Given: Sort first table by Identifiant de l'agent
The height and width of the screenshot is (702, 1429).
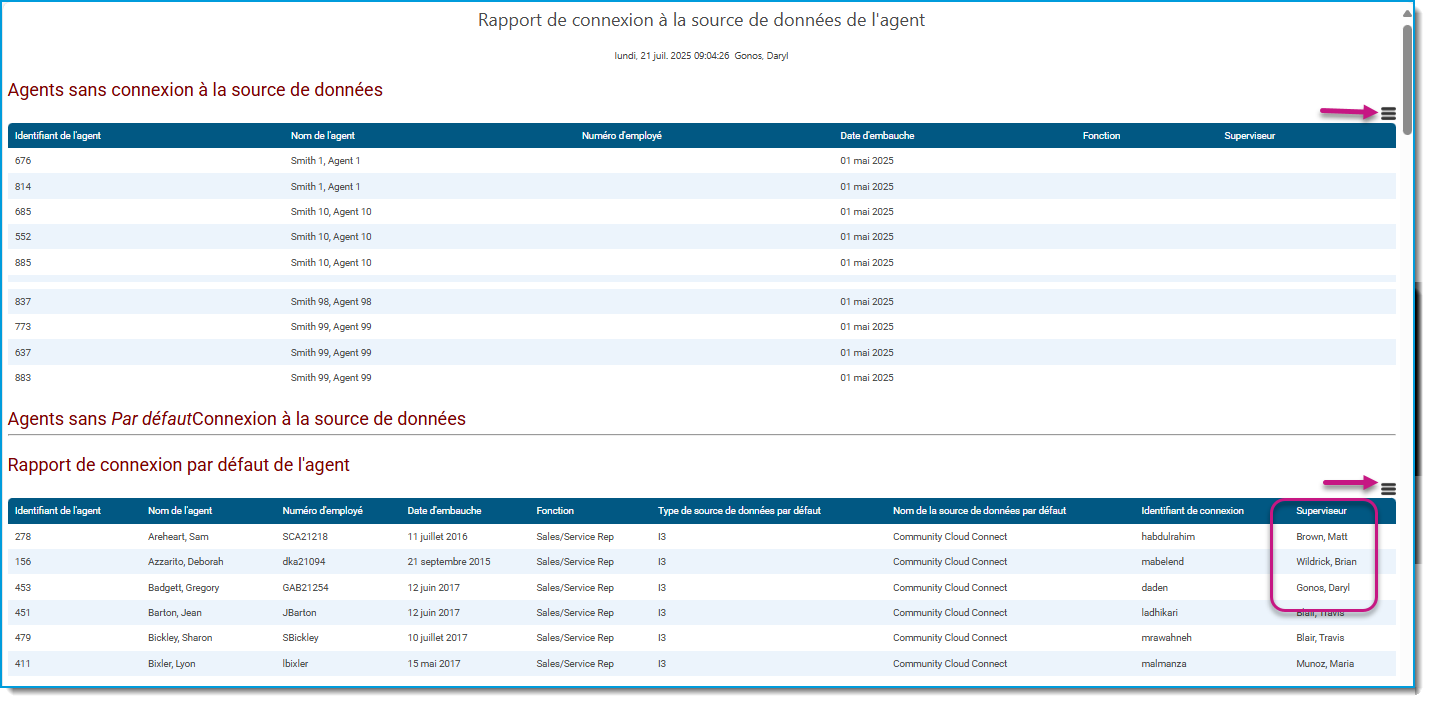Looking at the screenshot, I should (57, 136).
